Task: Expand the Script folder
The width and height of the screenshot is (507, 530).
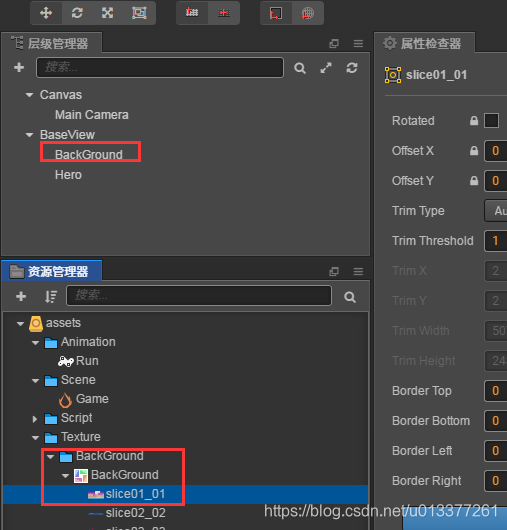Action: point(35,419)
